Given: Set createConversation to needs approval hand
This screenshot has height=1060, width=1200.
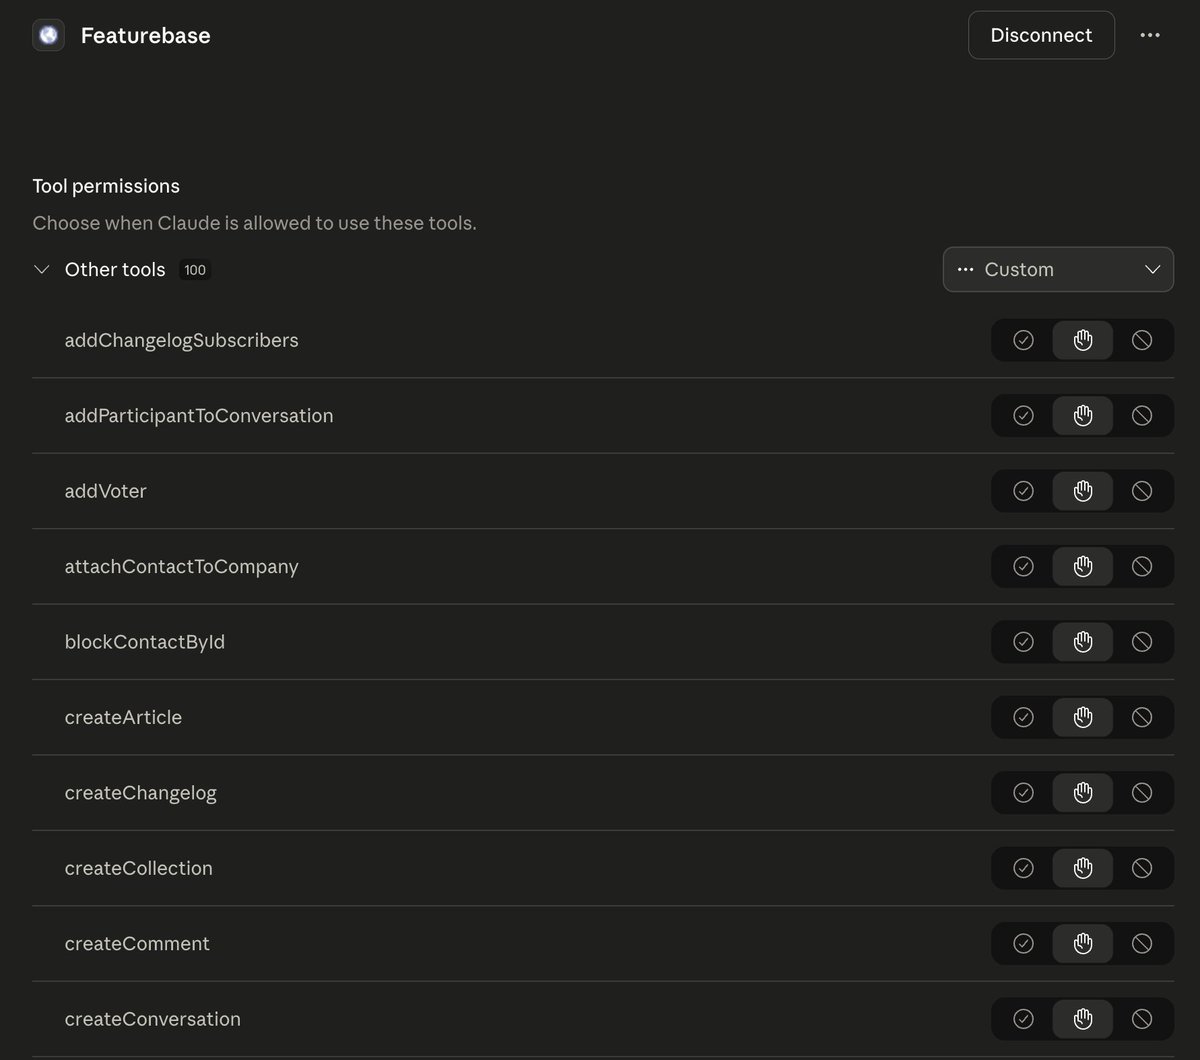Looking at the screenshot, I should point(1082,1019).
